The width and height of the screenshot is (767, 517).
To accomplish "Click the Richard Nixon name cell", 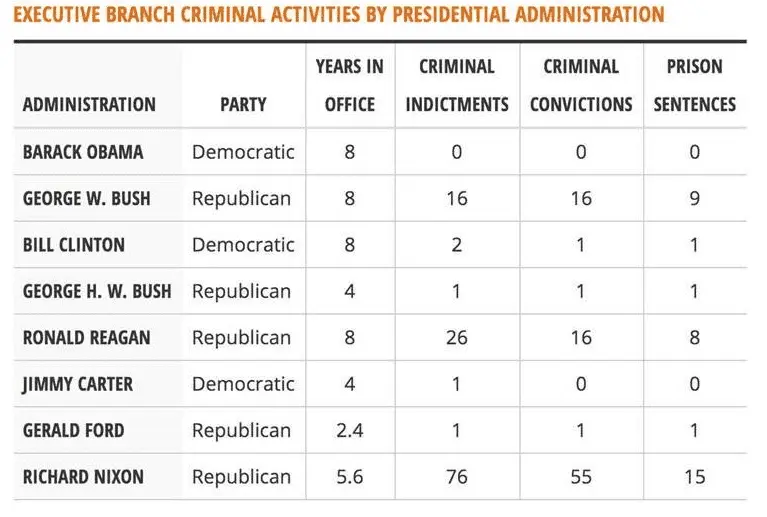I will click(x=83, y=476).
